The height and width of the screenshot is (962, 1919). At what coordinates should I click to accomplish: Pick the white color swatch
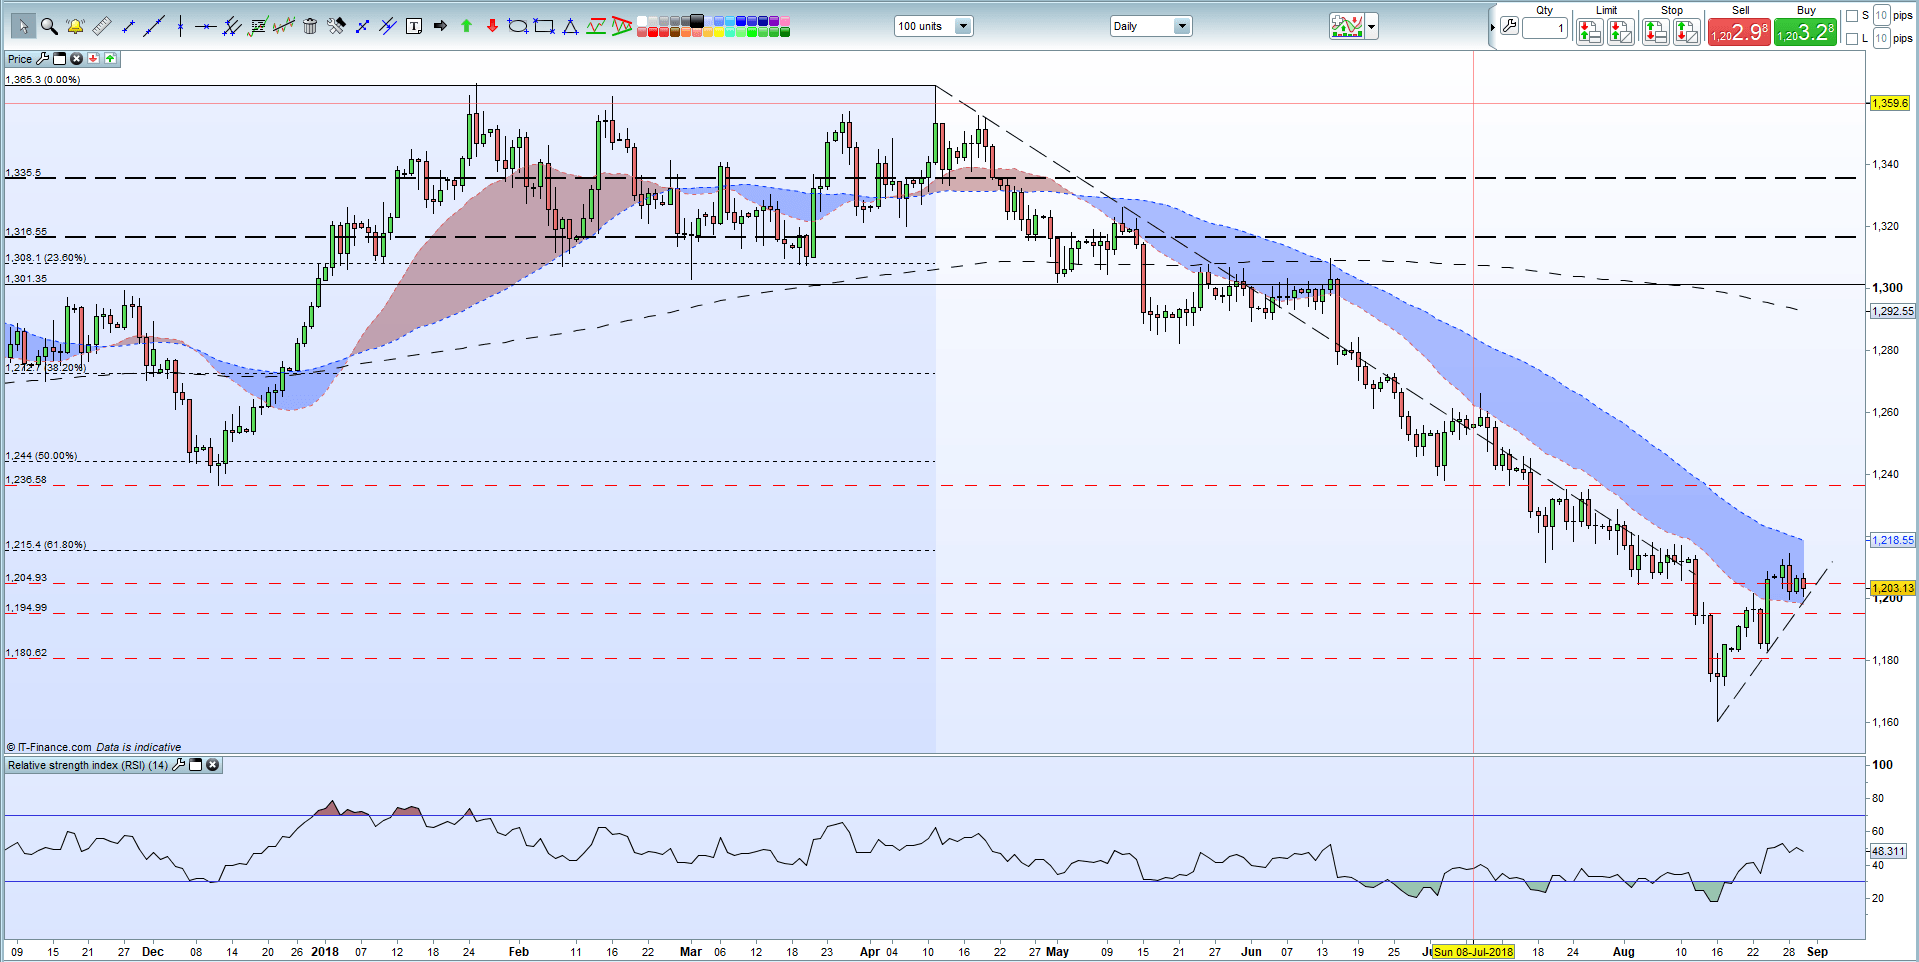[642, 20]
